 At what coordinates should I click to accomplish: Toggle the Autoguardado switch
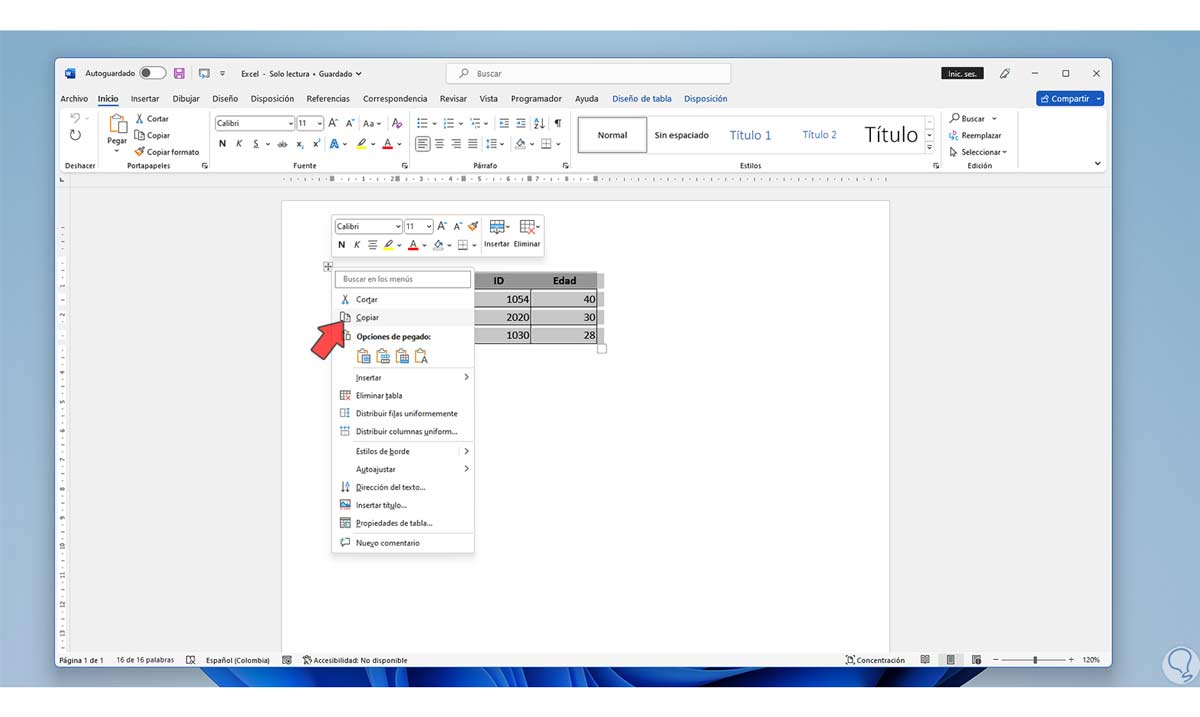click(x=152, y=73)
